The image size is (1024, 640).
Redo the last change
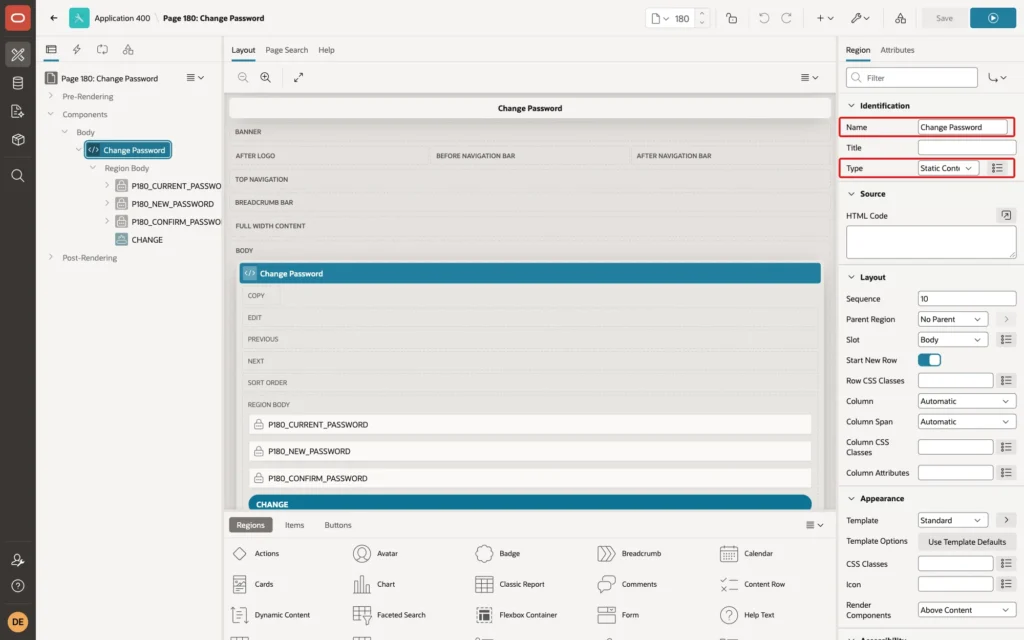pyautogui.click(x=786, y=18)
